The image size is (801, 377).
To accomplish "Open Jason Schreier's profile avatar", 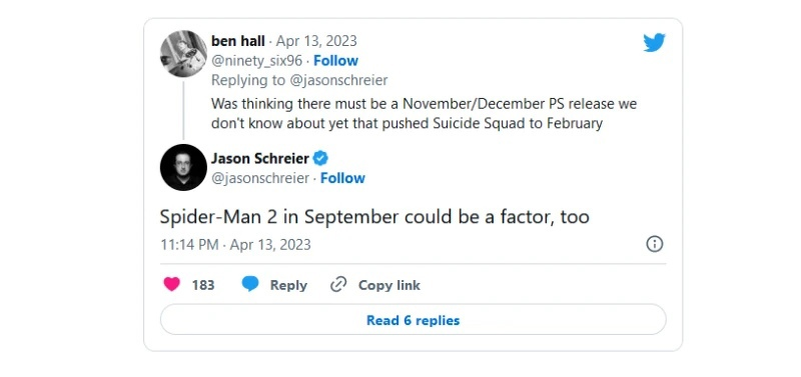I will click(x=183, y=168).
